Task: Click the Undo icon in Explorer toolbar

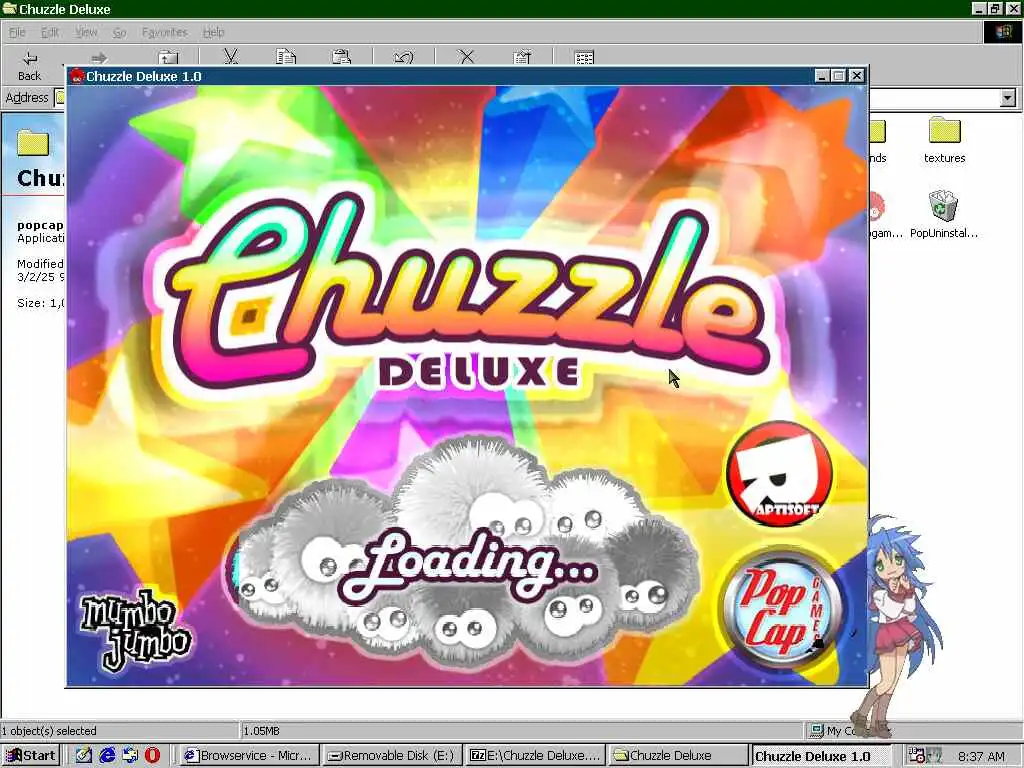Action: [404, 57]
